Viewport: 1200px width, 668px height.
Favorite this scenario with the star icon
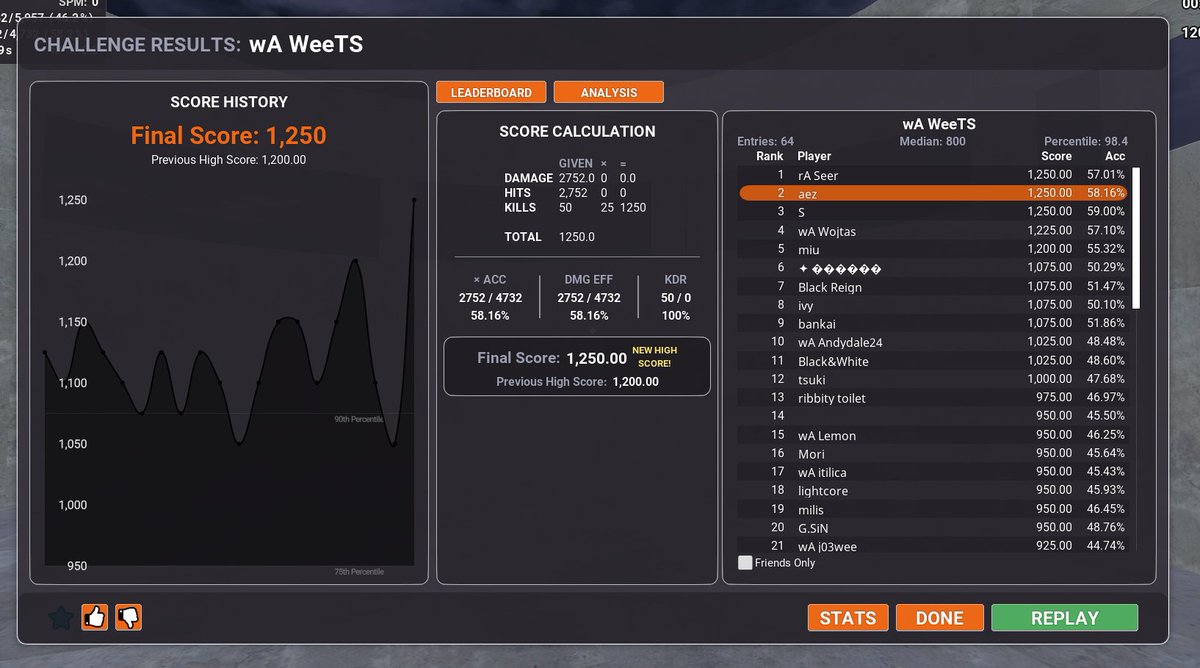pos(61,618)
